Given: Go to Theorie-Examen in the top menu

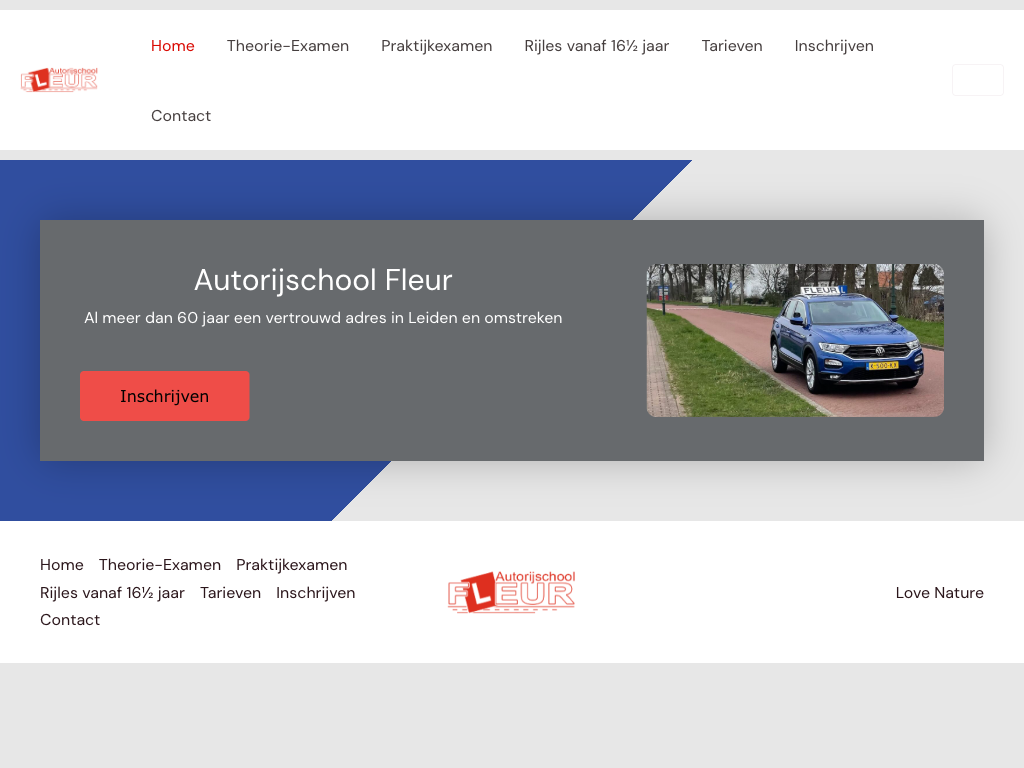Looking at the screenshot, I should 288,46.
